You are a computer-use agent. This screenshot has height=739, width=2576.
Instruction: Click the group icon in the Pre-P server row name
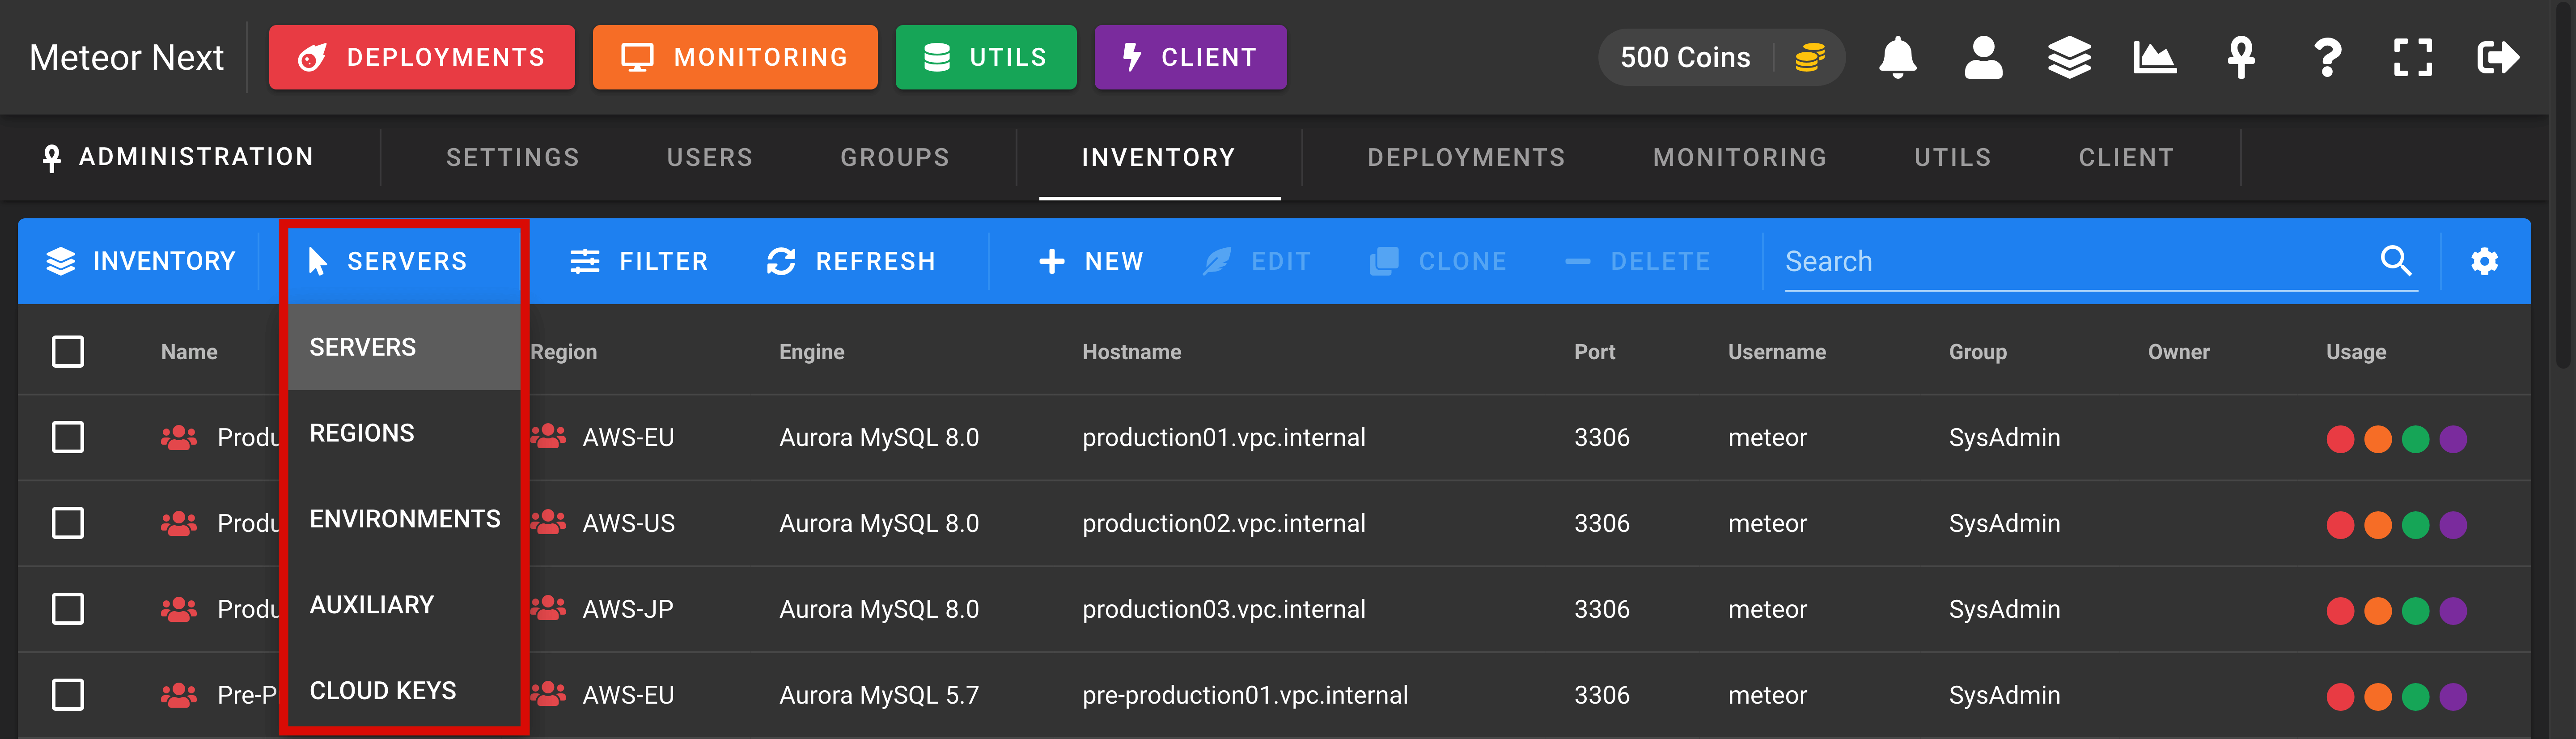(179, 695)
